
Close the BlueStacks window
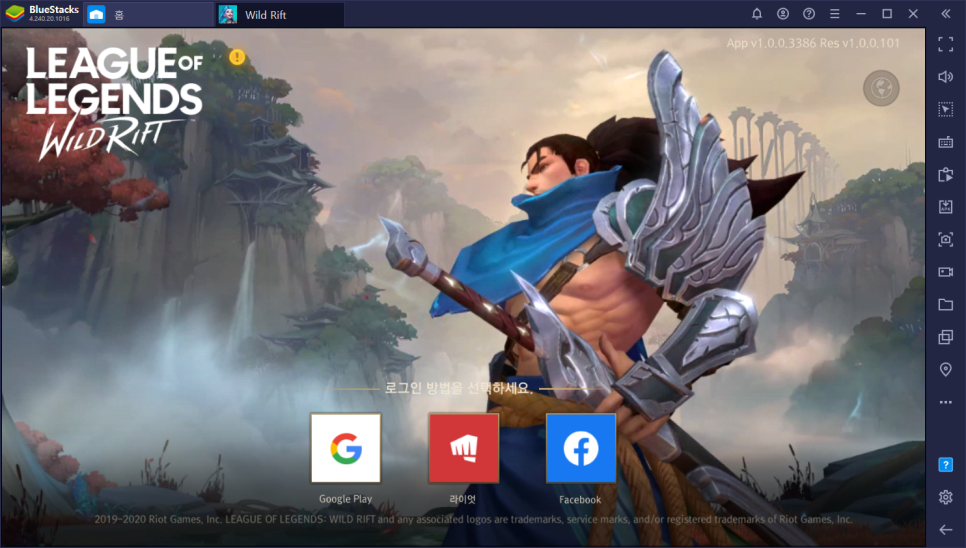click(913, 14)
